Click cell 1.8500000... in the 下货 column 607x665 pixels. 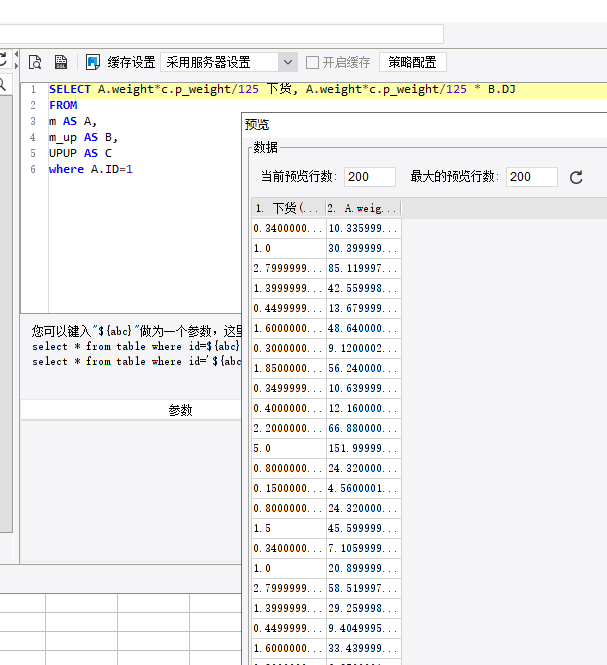click(288, 368)
